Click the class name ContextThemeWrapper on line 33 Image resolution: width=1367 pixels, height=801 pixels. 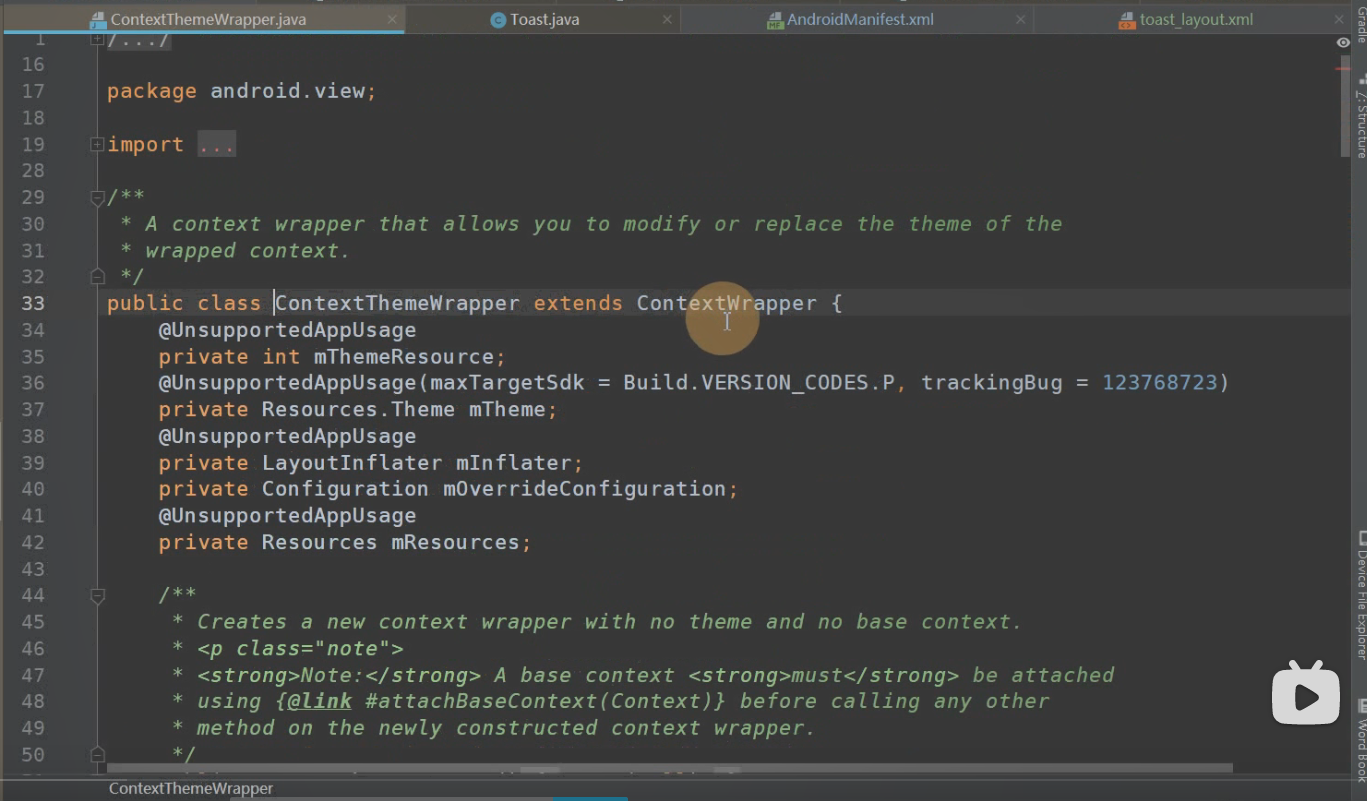pos(397,303)
